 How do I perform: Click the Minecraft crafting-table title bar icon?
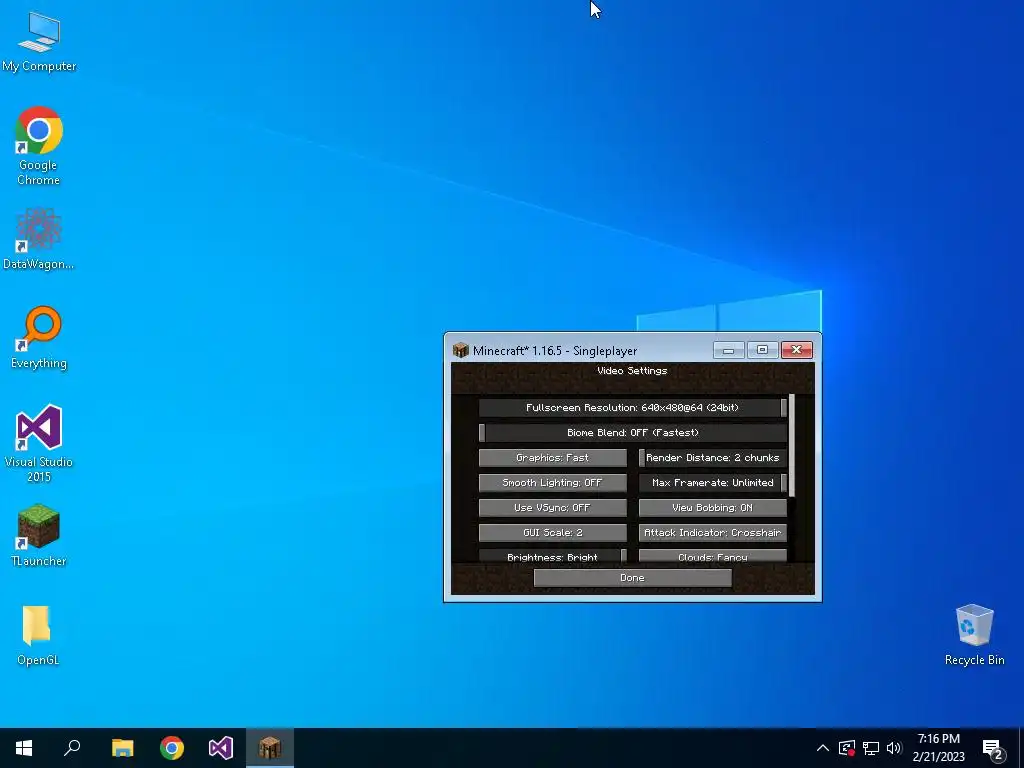click(460, 350)
